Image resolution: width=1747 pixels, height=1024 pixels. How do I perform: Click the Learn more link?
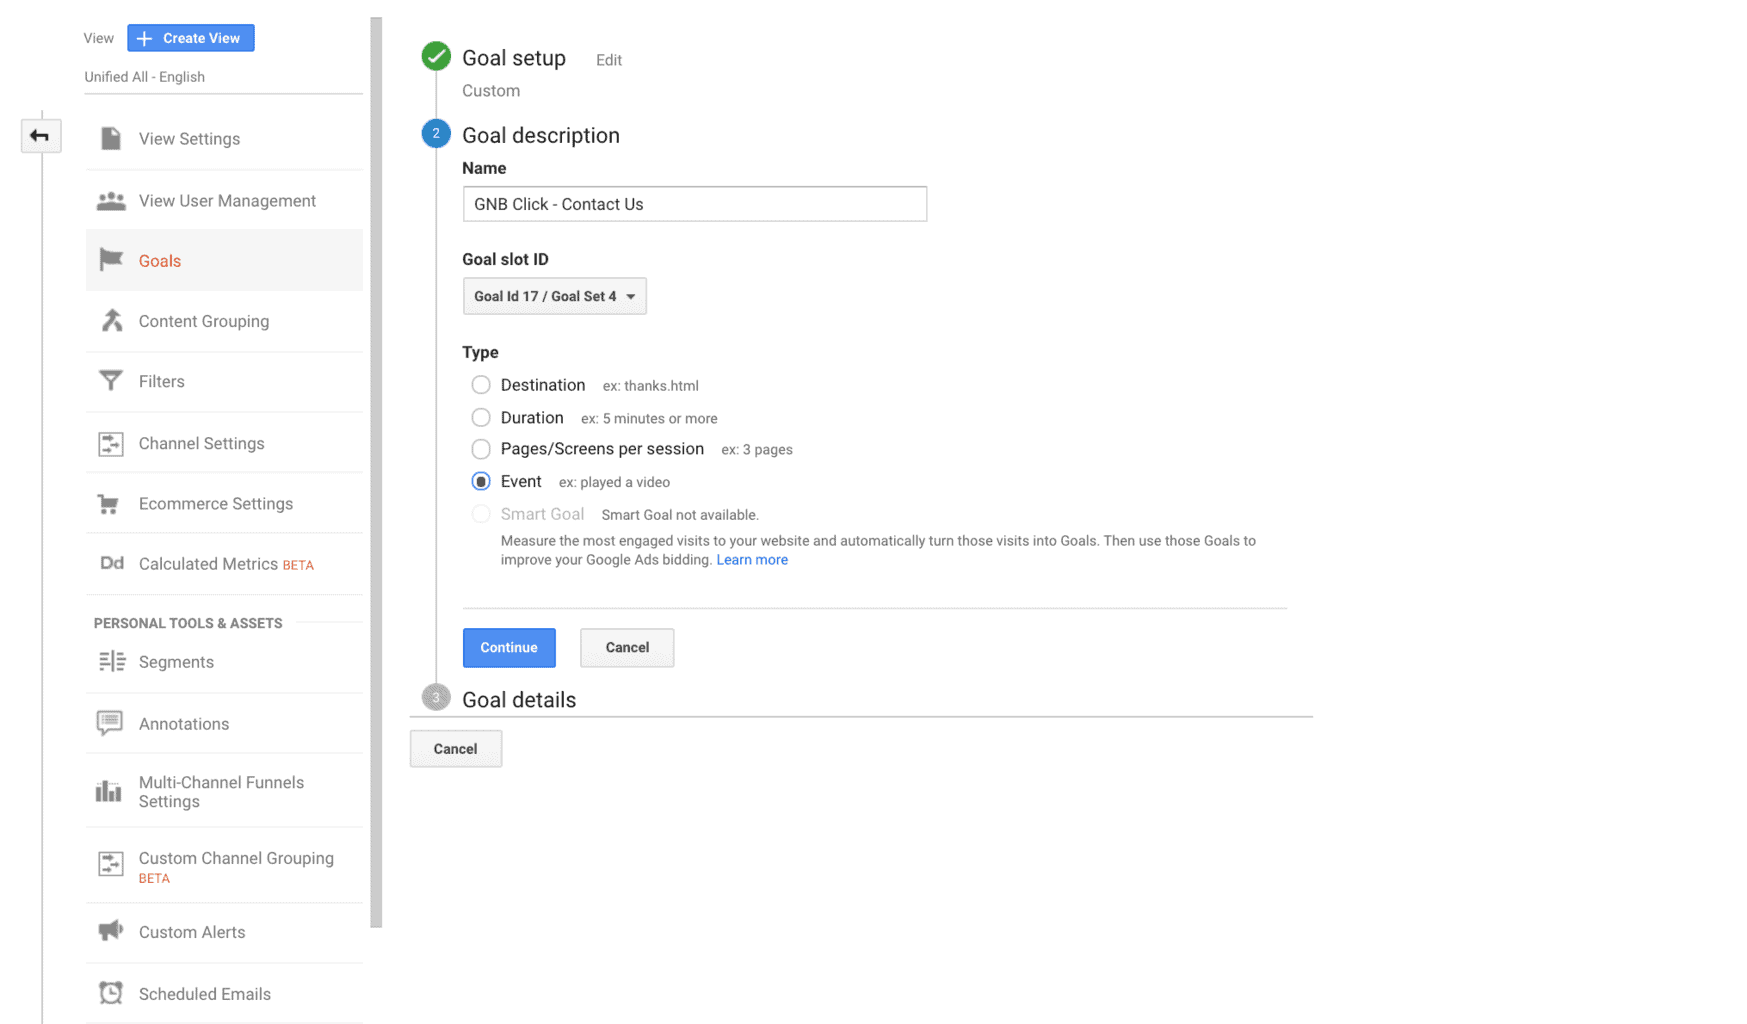pyautogui.click(x=751, y=559)
